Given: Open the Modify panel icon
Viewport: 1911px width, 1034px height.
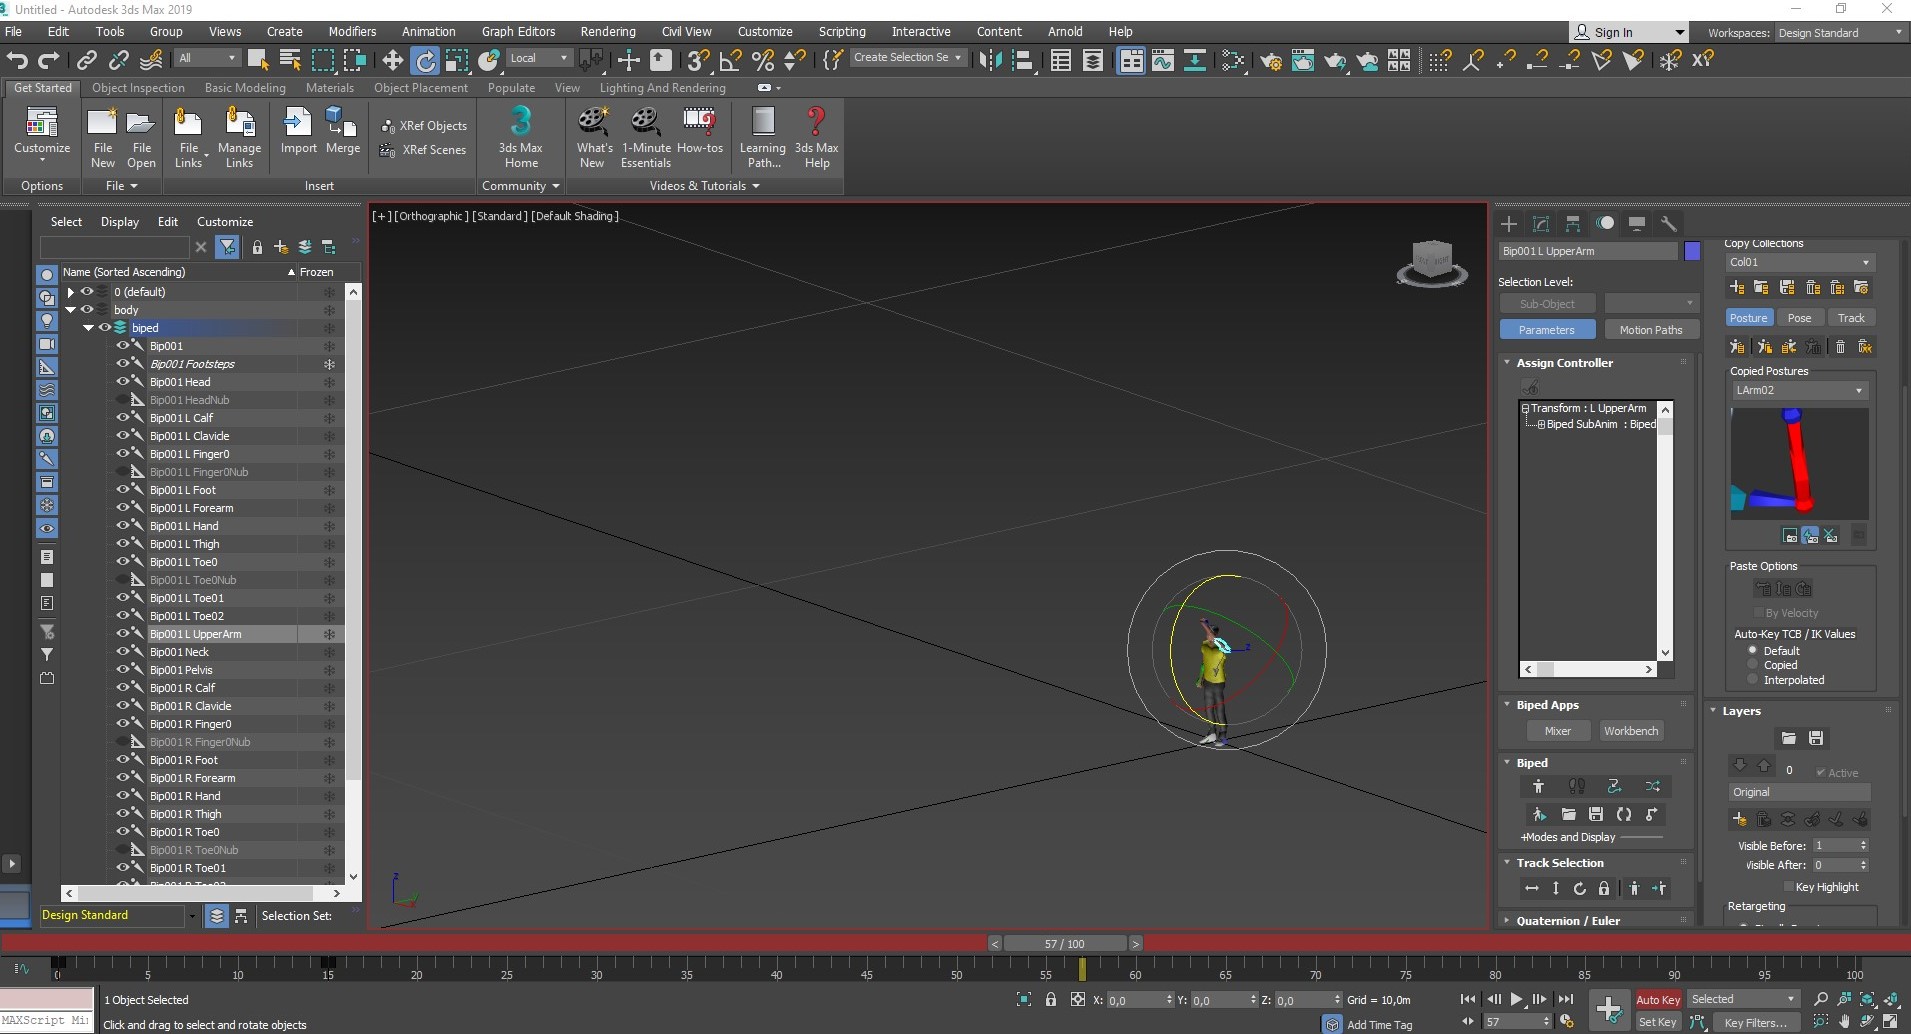Looking at the screenshot, I should pyautogui.click(x=1541, y=223).
